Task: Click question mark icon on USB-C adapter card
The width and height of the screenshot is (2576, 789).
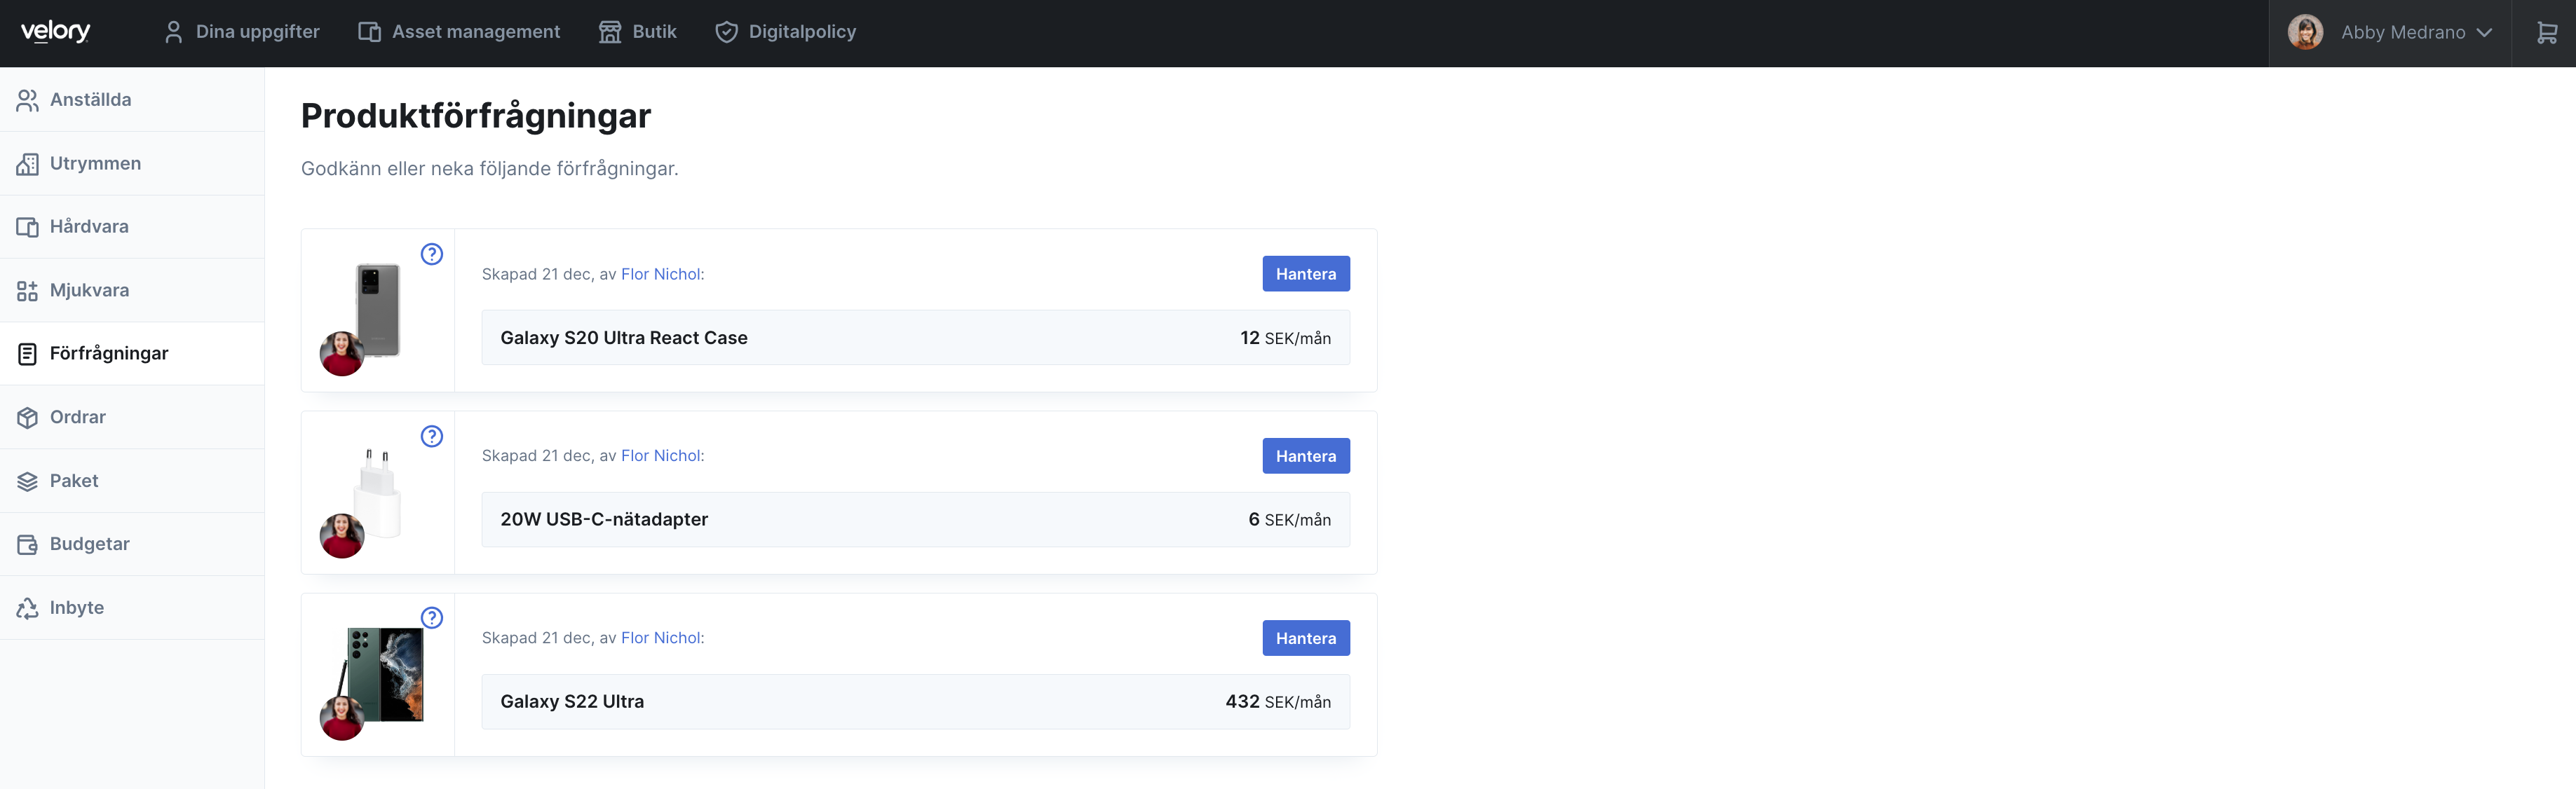Action: point(432,436)
